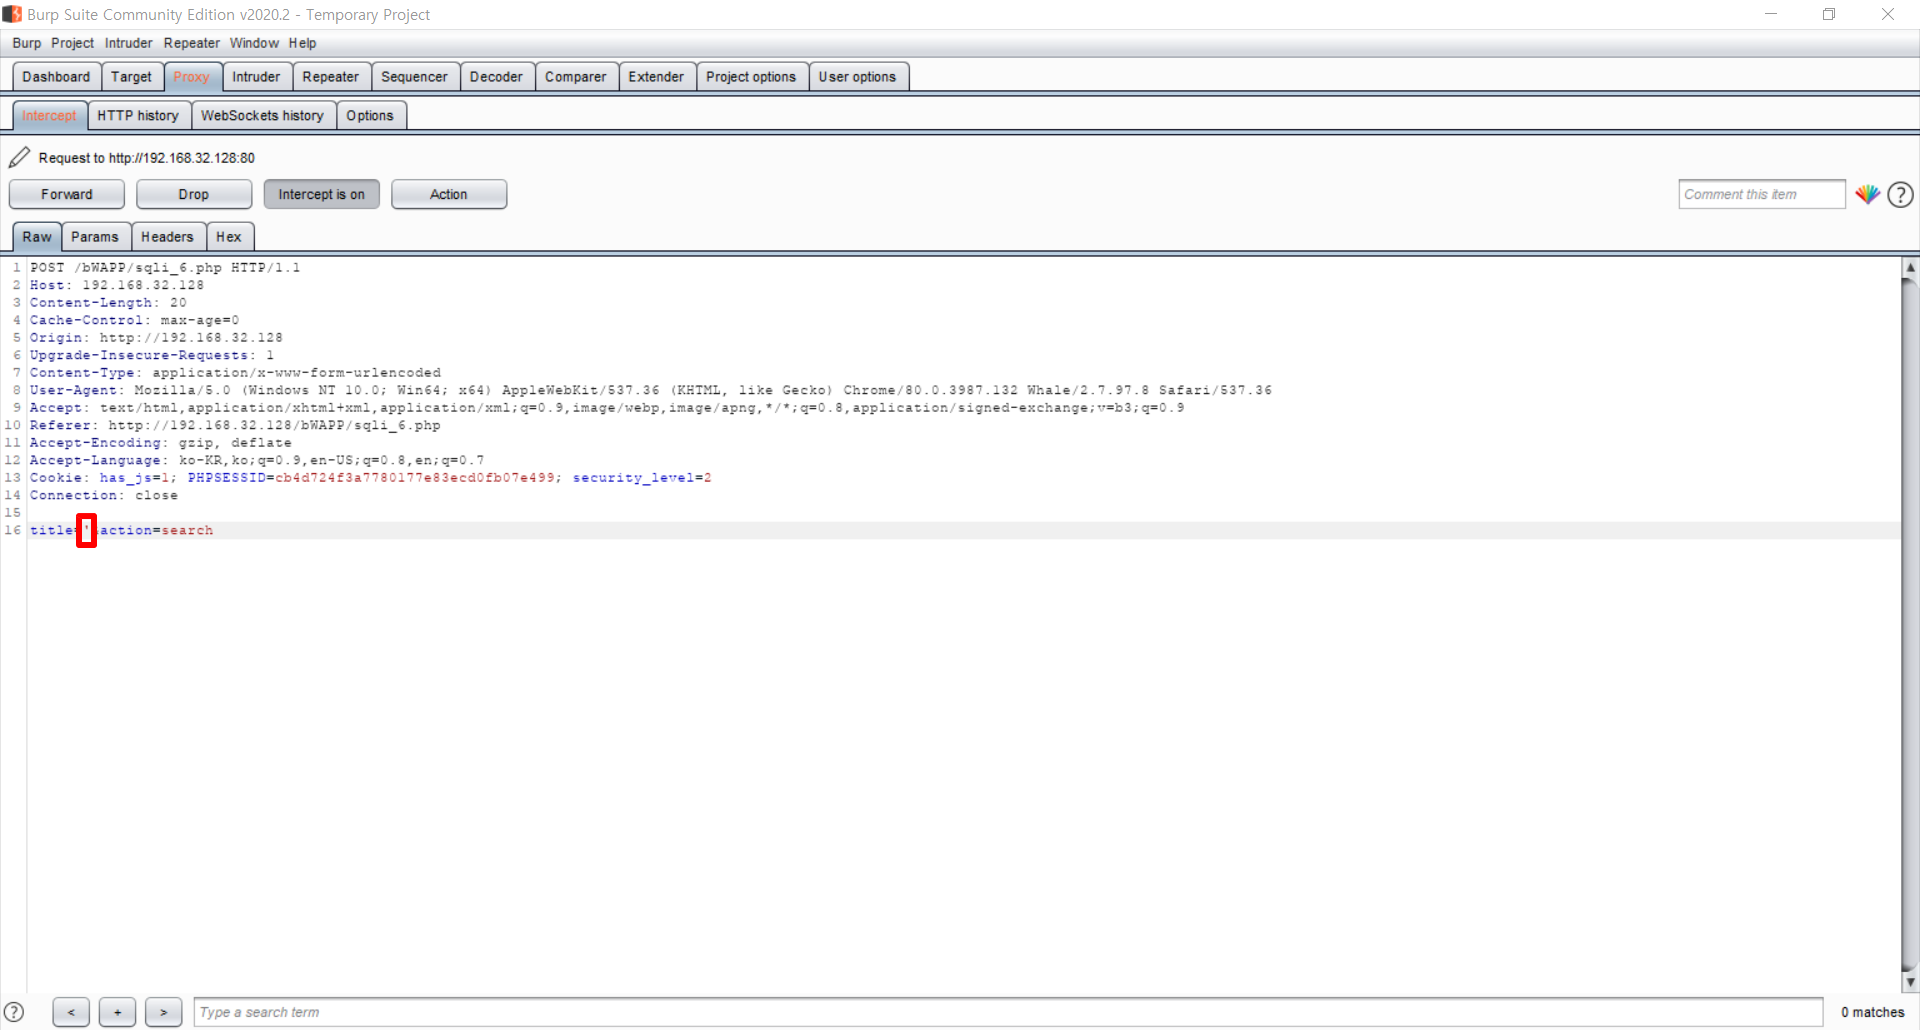The image size is (1920, 1030).
Task: Open the Help menu
Action: point(302,43)
